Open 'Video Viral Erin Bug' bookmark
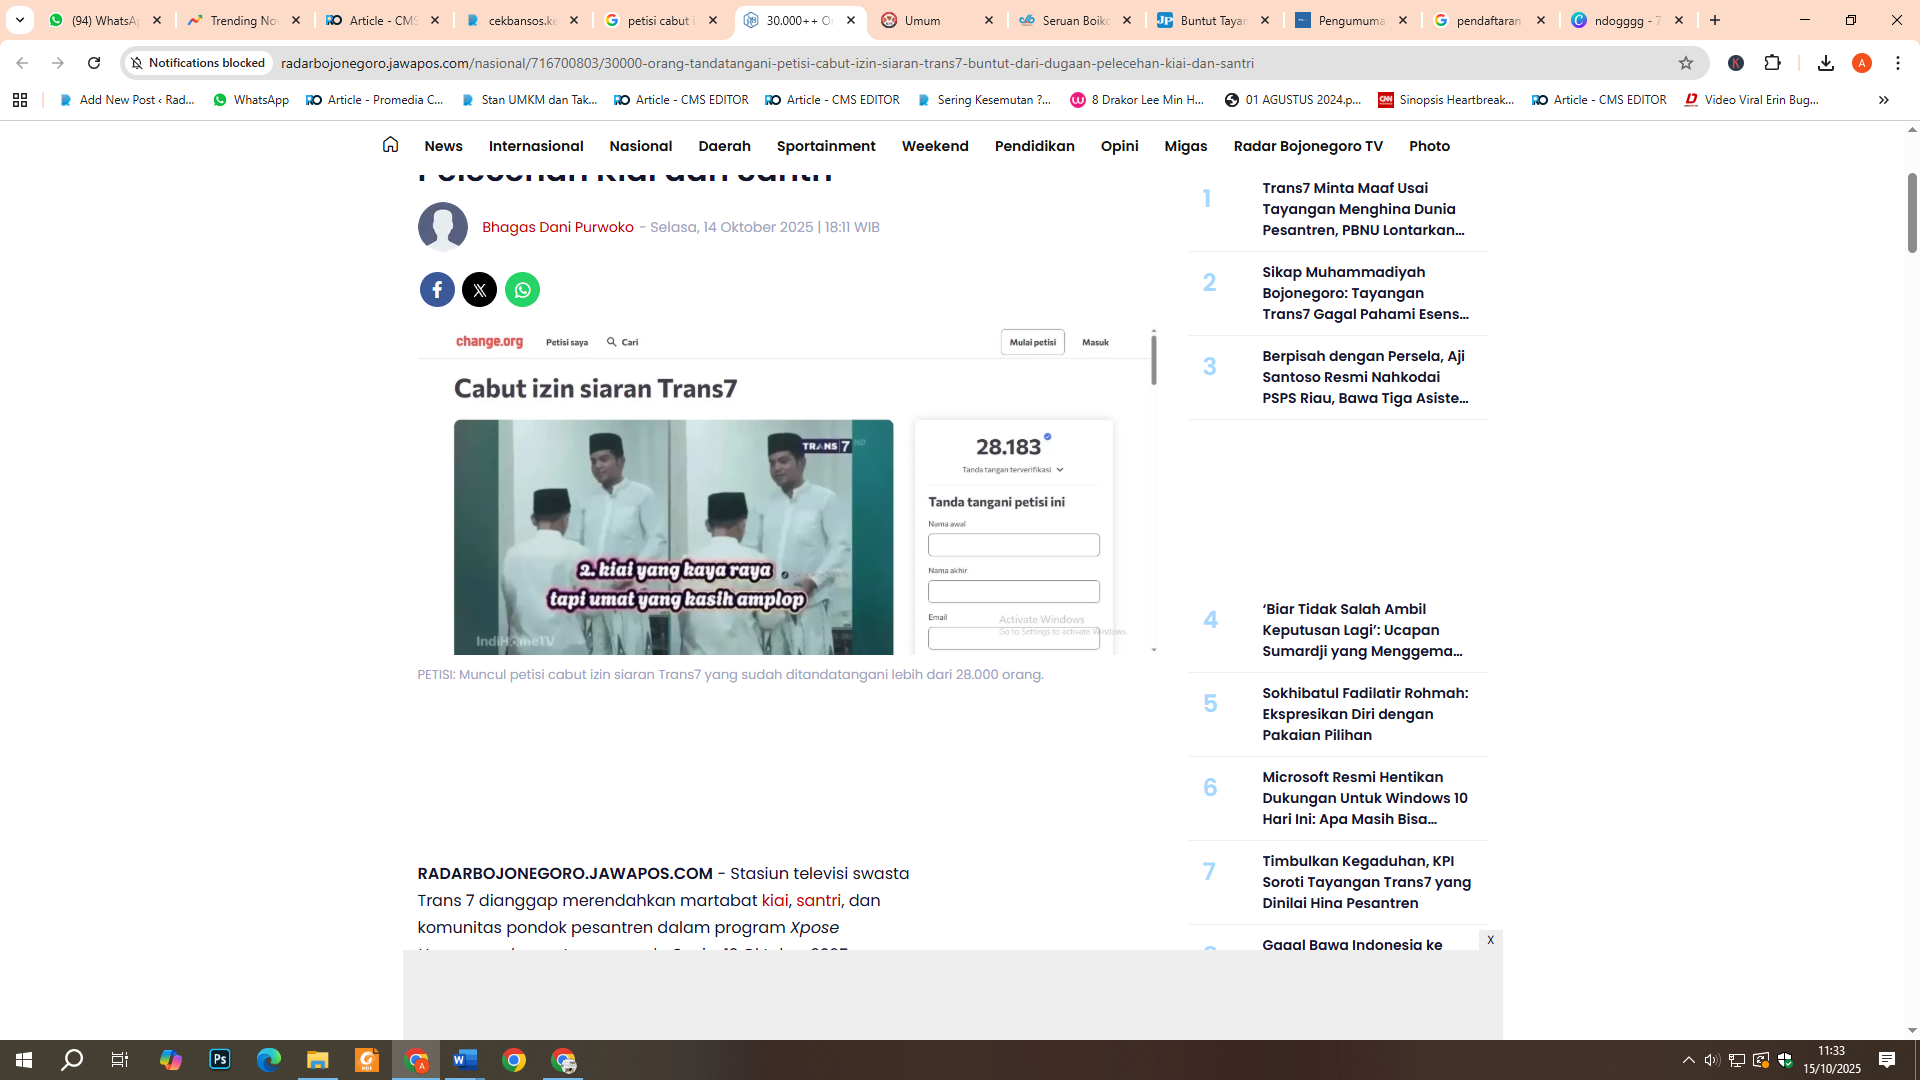 click(x=1752, y=100)
